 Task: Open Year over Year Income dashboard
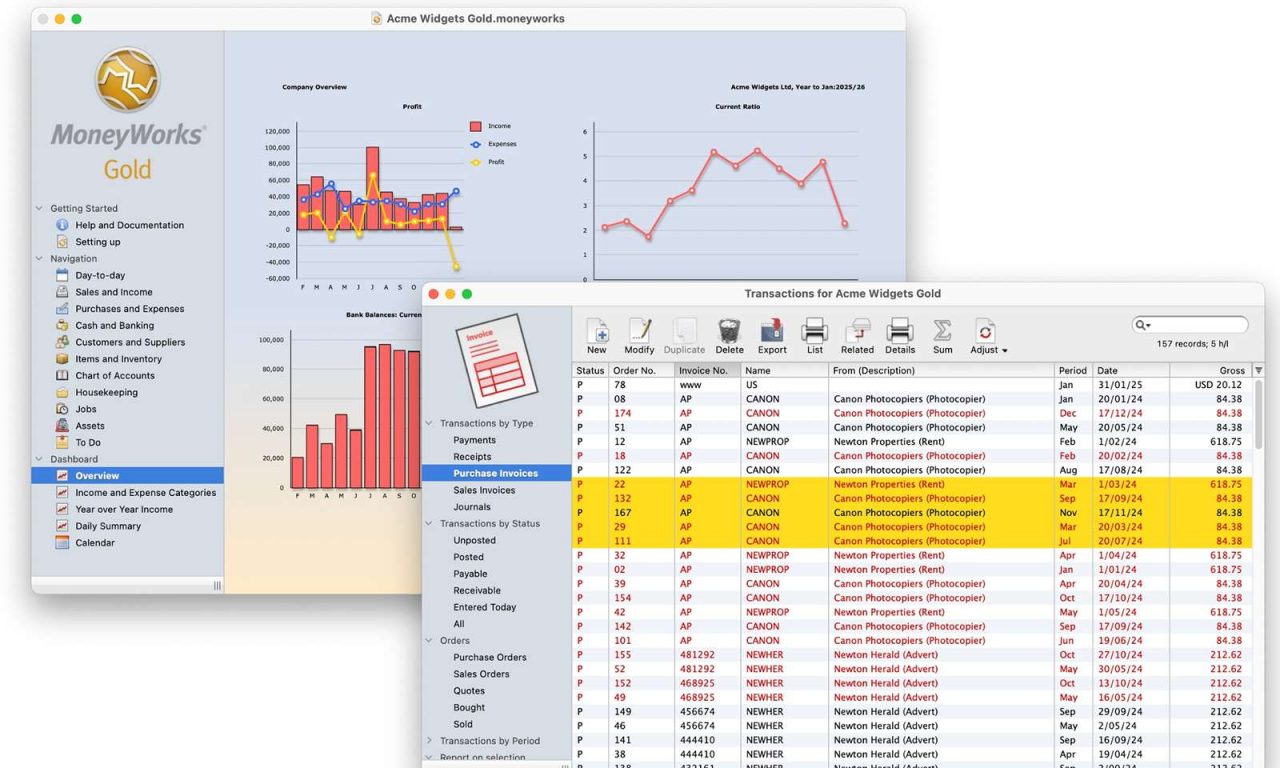coord(124,509)
